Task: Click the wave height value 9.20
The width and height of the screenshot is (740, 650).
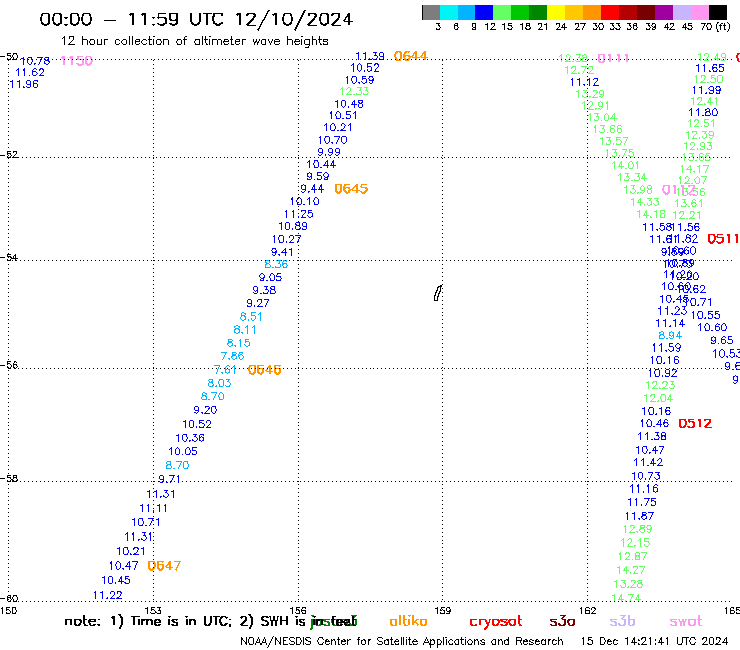Action: tap(205, 410)
